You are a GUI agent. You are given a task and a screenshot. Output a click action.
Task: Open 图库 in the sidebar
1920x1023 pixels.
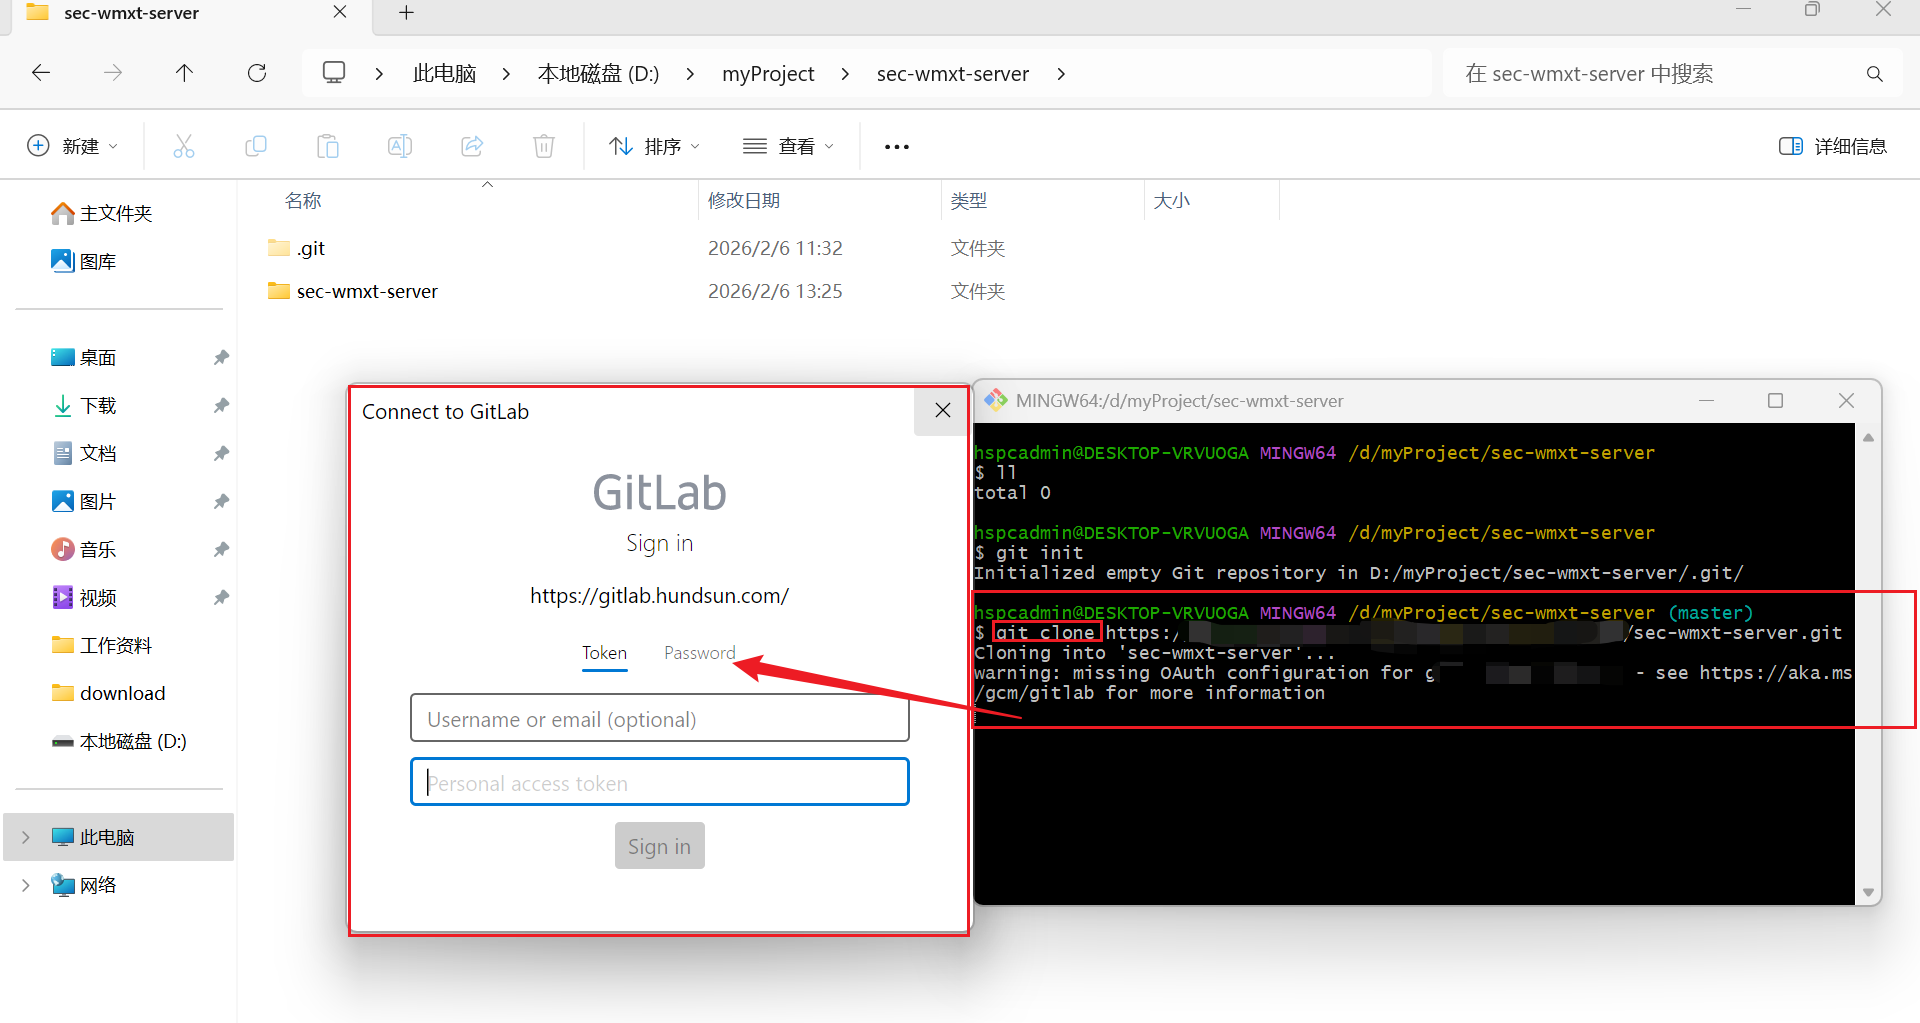coord(84,261)
